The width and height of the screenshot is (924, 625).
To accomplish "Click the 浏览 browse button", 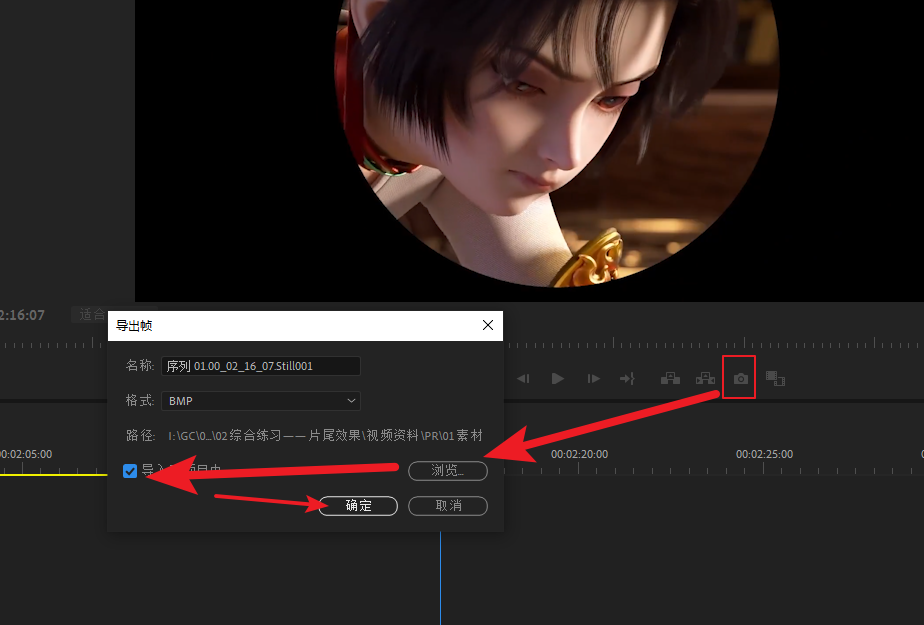I will click(448, 471).
